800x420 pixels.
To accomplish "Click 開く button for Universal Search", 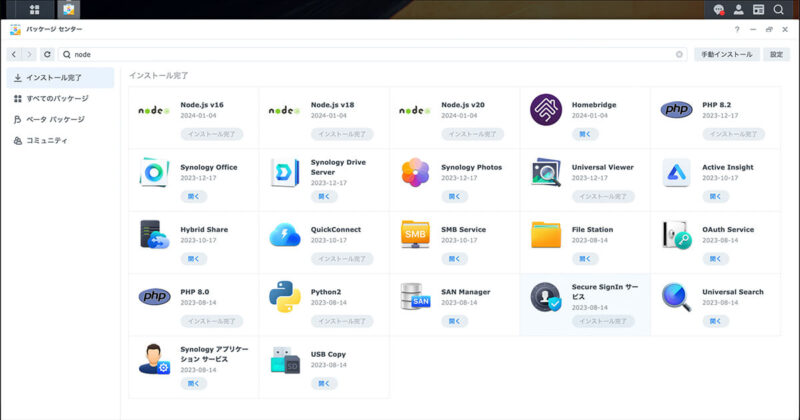I will (715, 321).
